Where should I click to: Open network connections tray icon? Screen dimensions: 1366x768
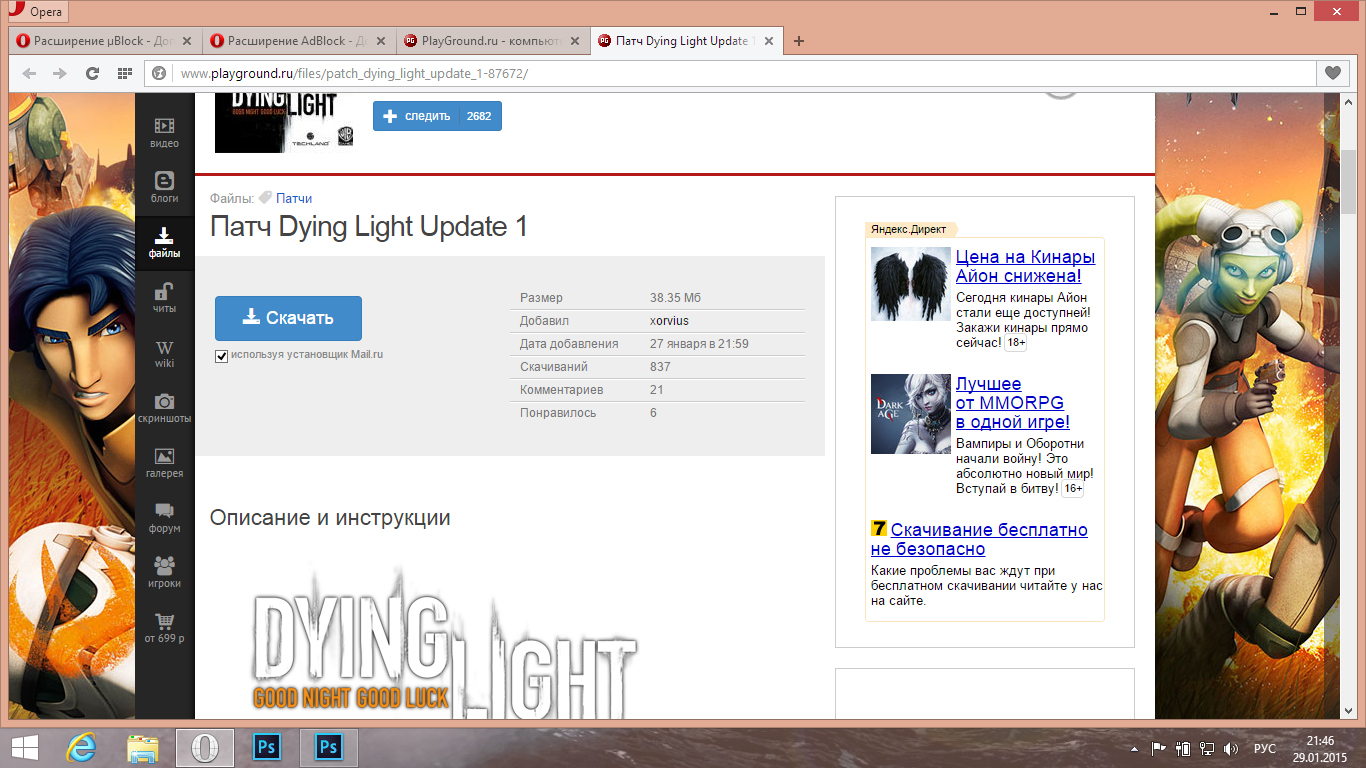point(1208,748)
